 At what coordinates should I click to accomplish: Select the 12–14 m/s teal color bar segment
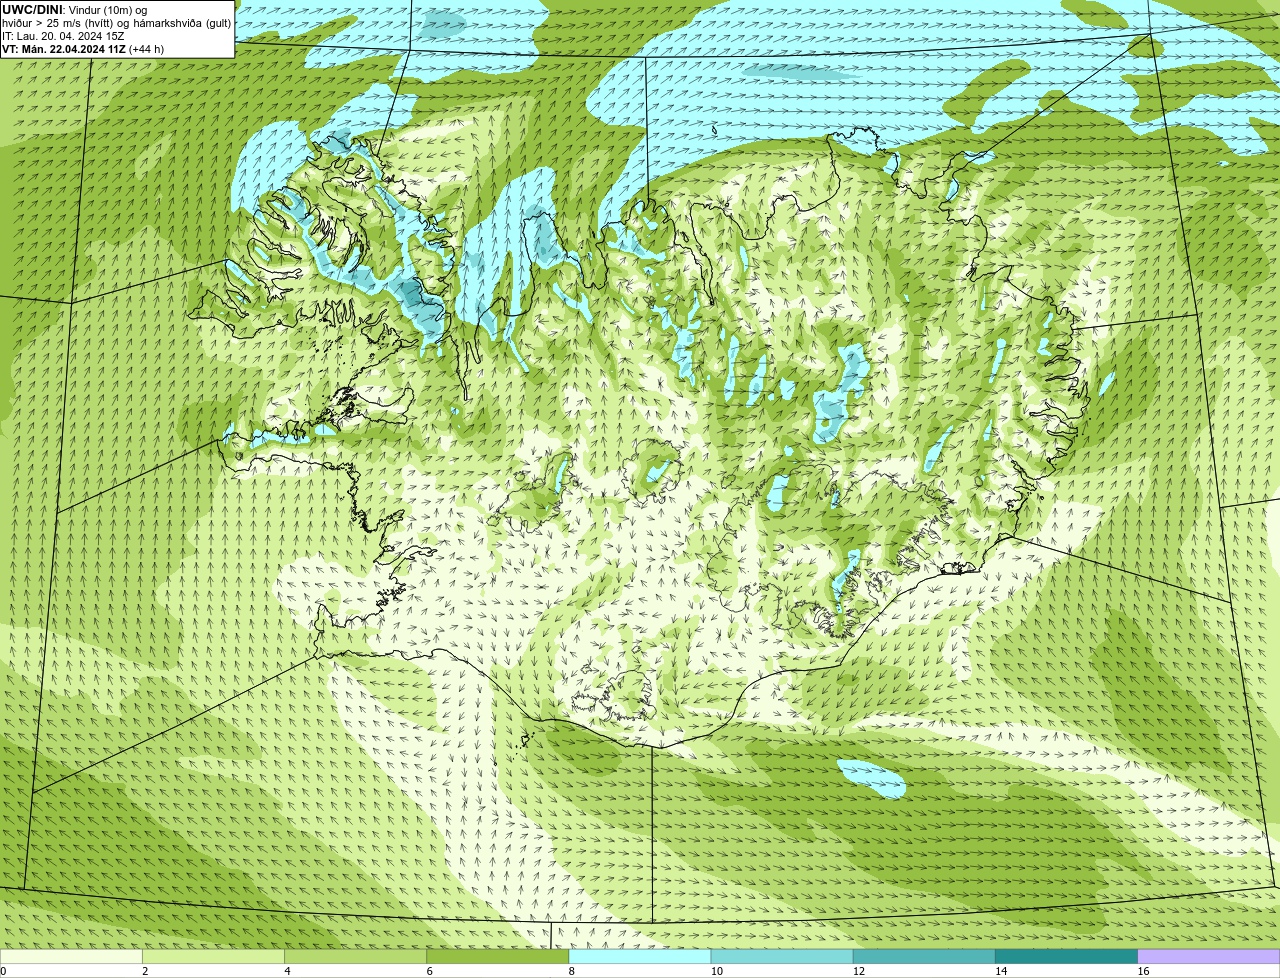(x=924, y=956)
